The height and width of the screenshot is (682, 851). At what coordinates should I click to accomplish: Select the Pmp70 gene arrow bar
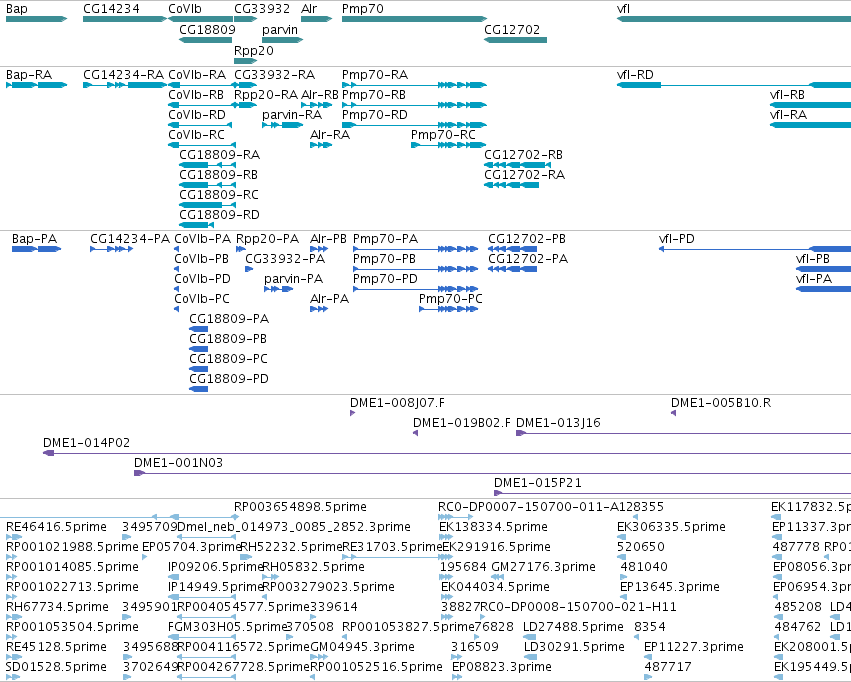point(415,19)
